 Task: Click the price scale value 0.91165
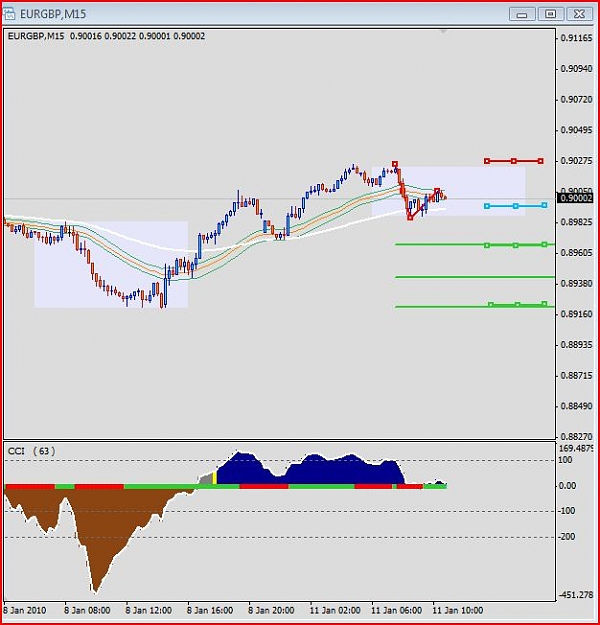point(576,38)
